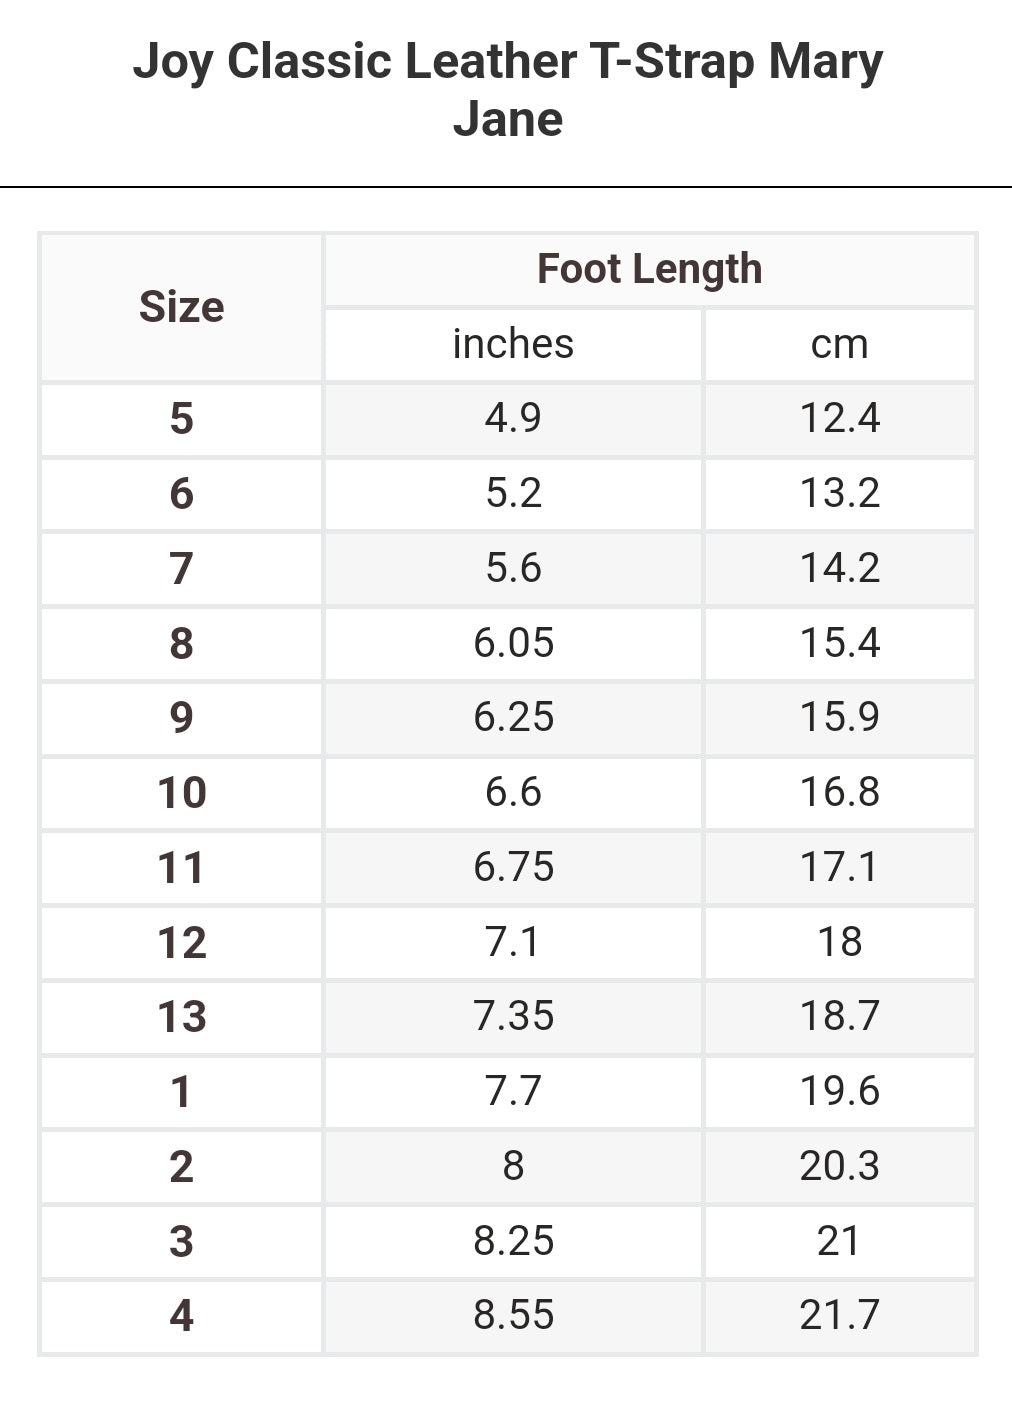Click the 5.6 inches cell
The height and width of the screenshot is (1404, 1012).
pyautogui.click(x=513, y=568)
